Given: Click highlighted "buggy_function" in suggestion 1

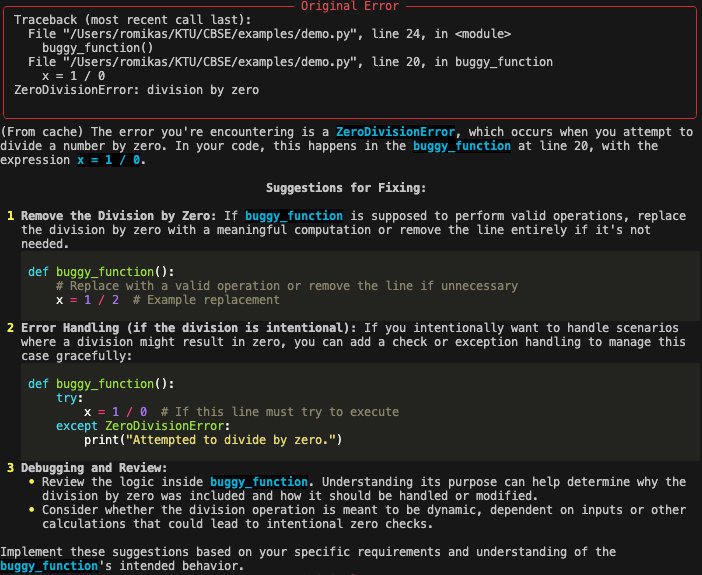Looking at the screenshot, I should [294, 216].
